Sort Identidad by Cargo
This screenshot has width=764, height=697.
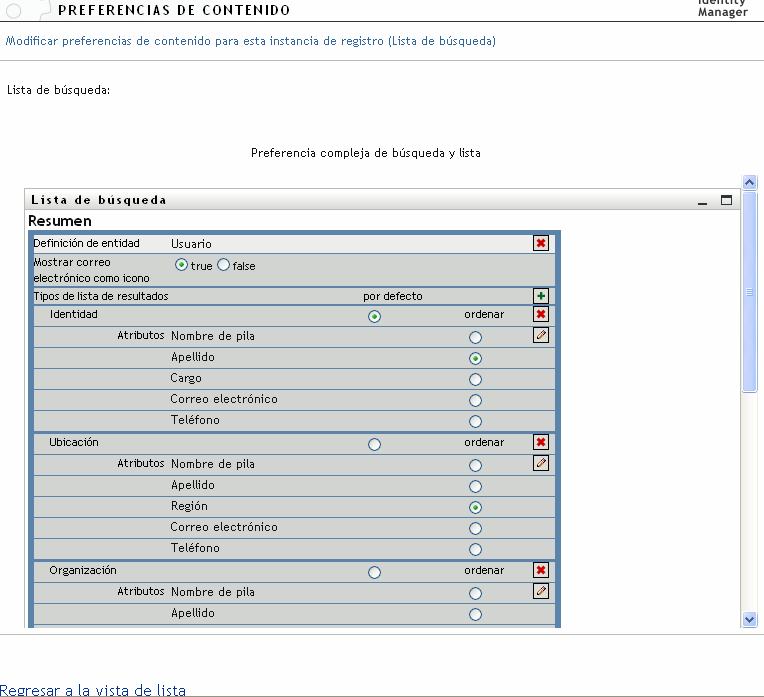(x=476, y=379)
